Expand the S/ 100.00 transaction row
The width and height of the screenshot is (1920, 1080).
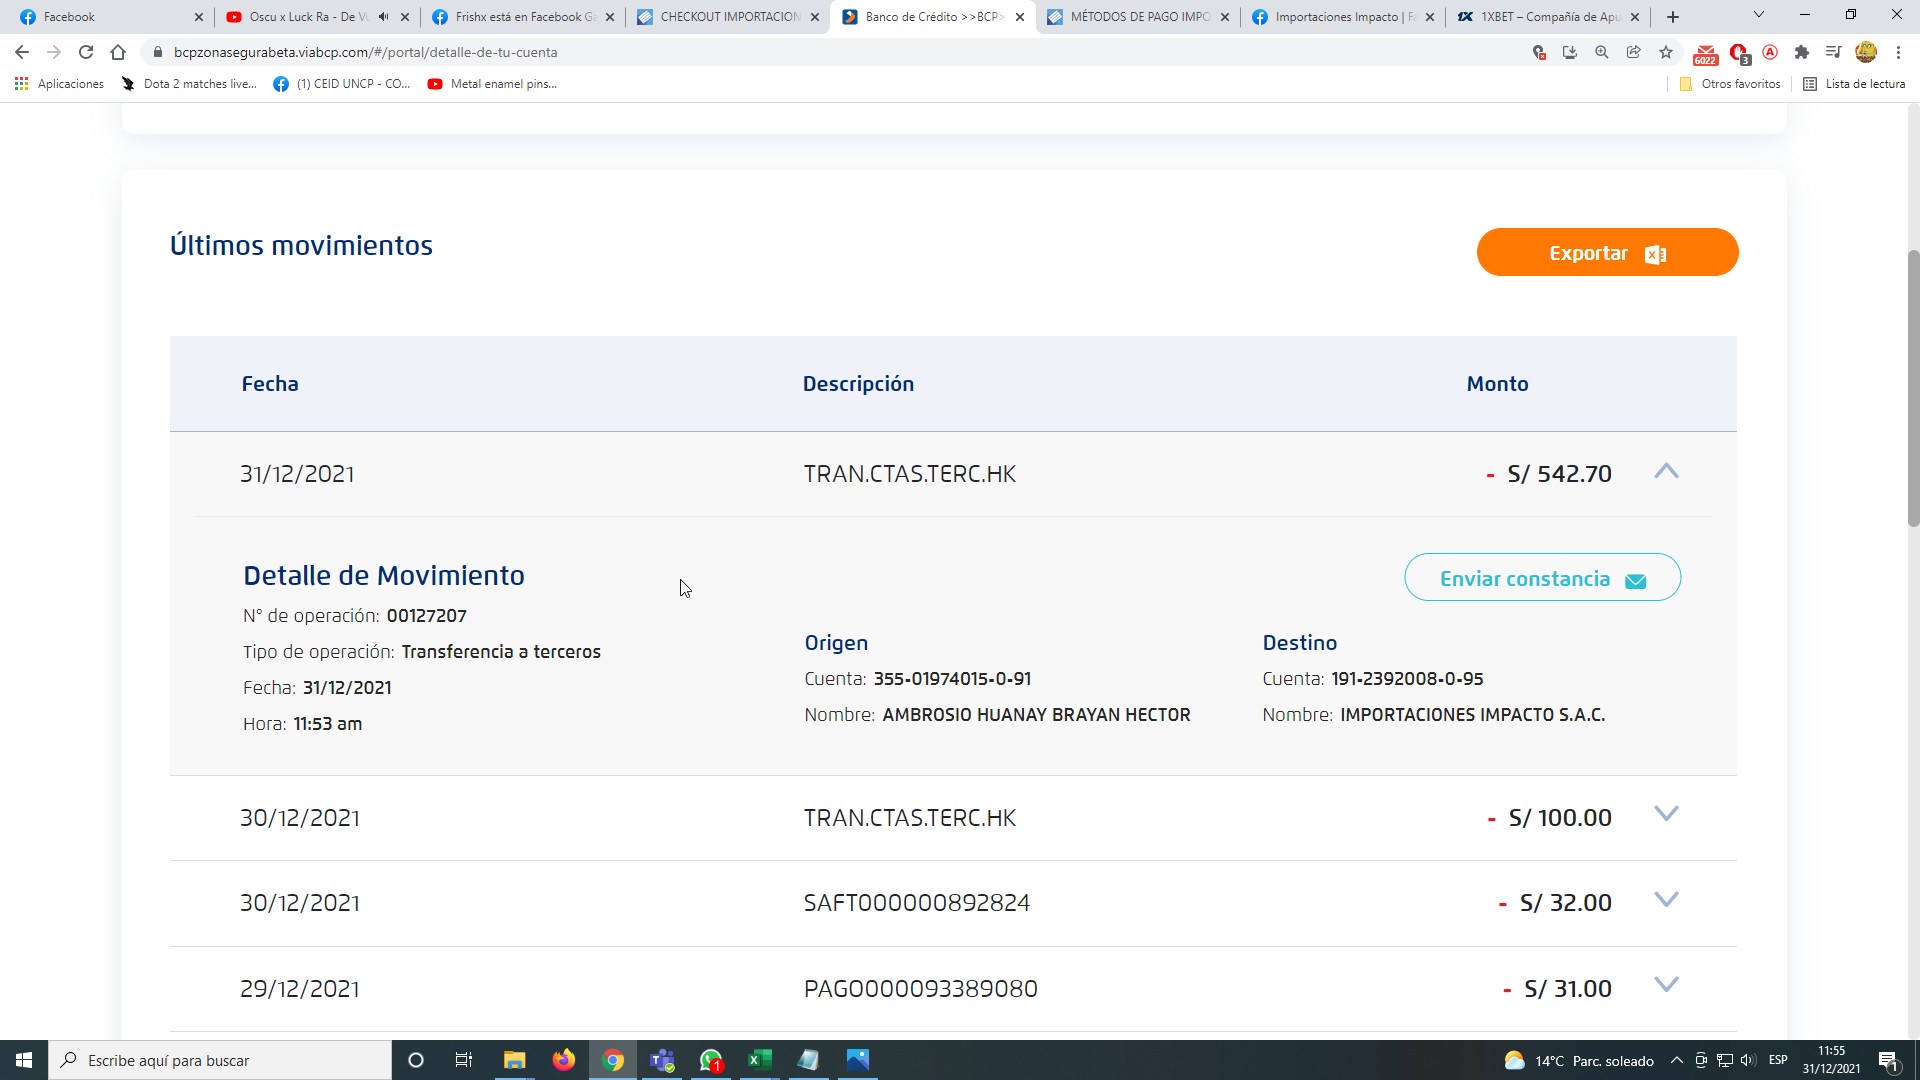[1666, 815]
